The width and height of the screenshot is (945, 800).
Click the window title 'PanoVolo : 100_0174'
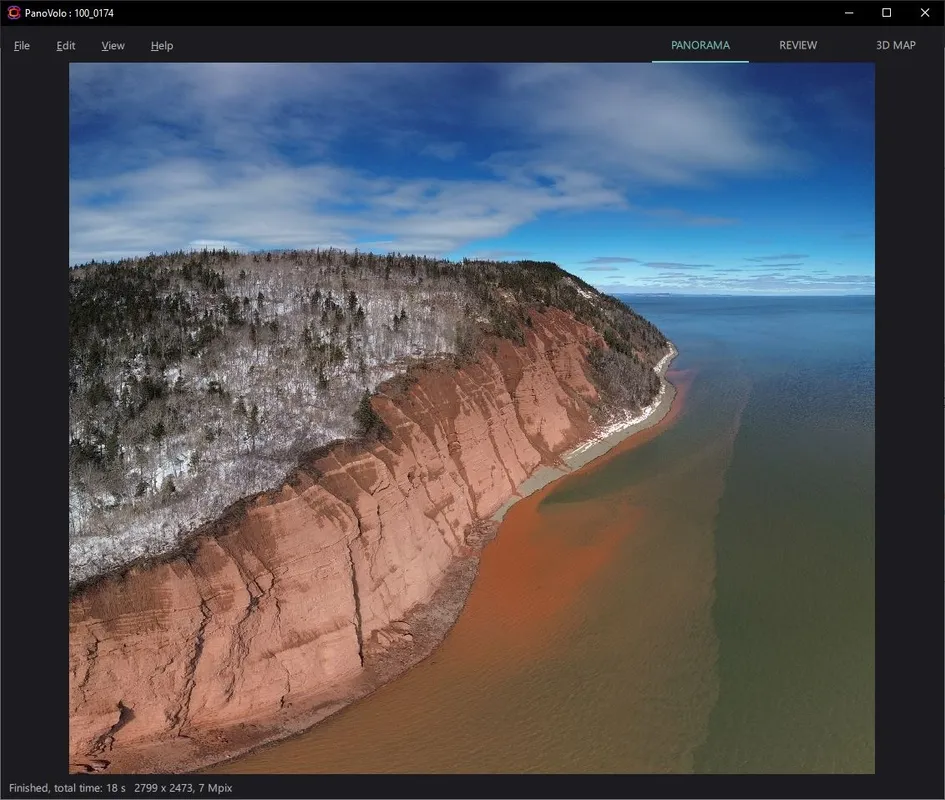70,13
